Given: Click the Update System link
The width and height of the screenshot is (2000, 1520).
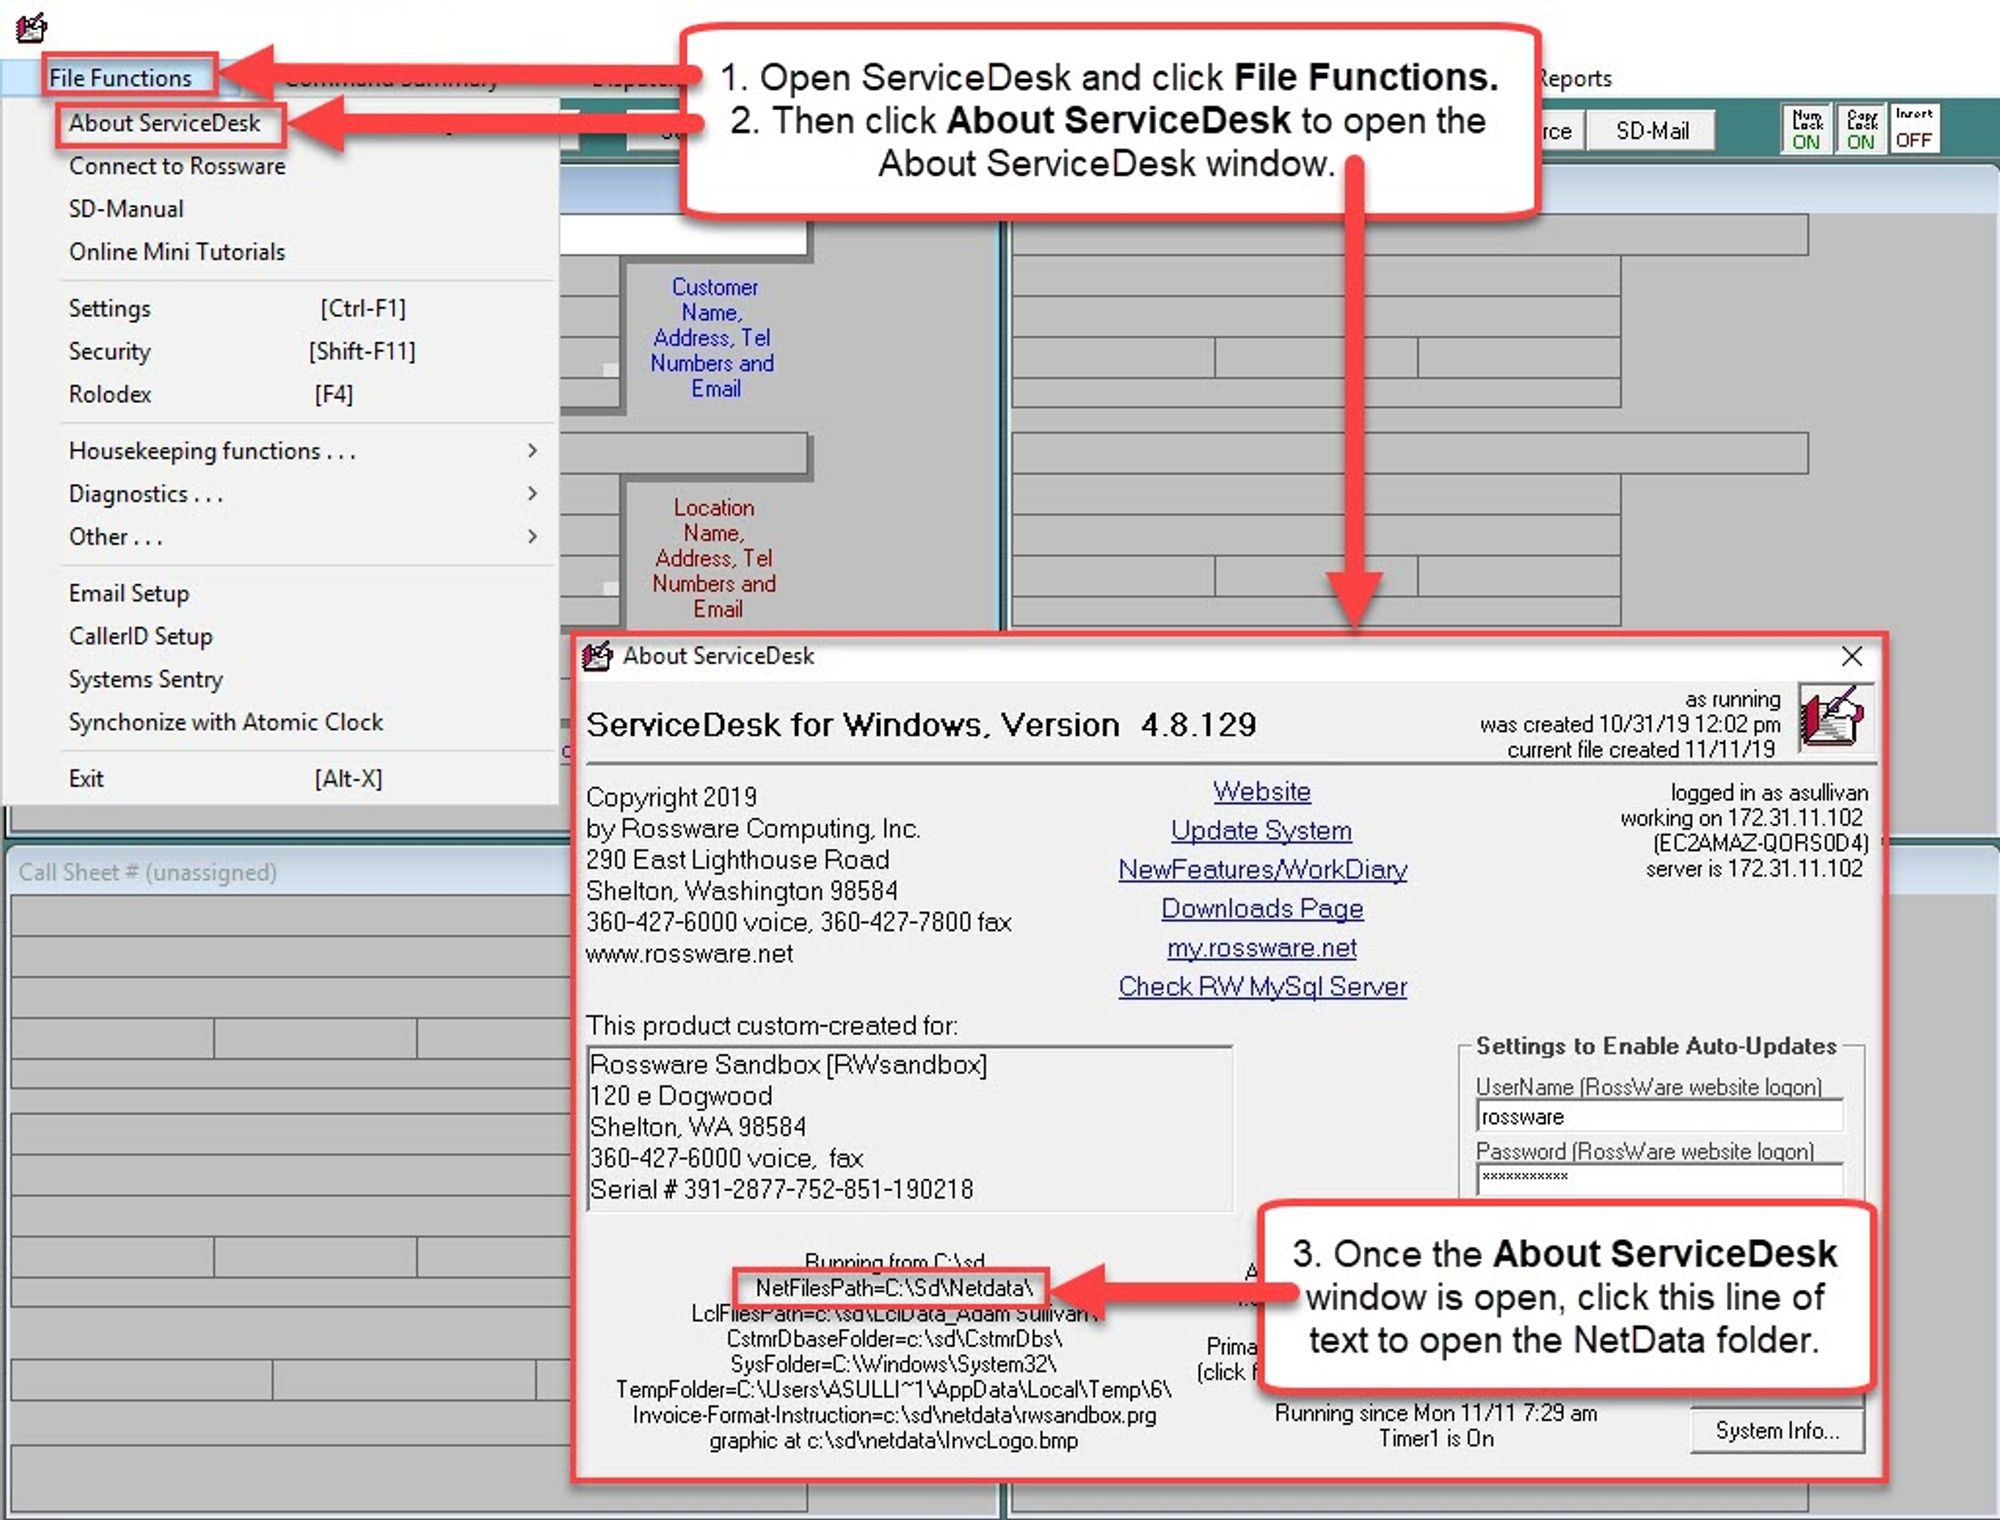Looking at the screenshot, I should click(1261, 831).
